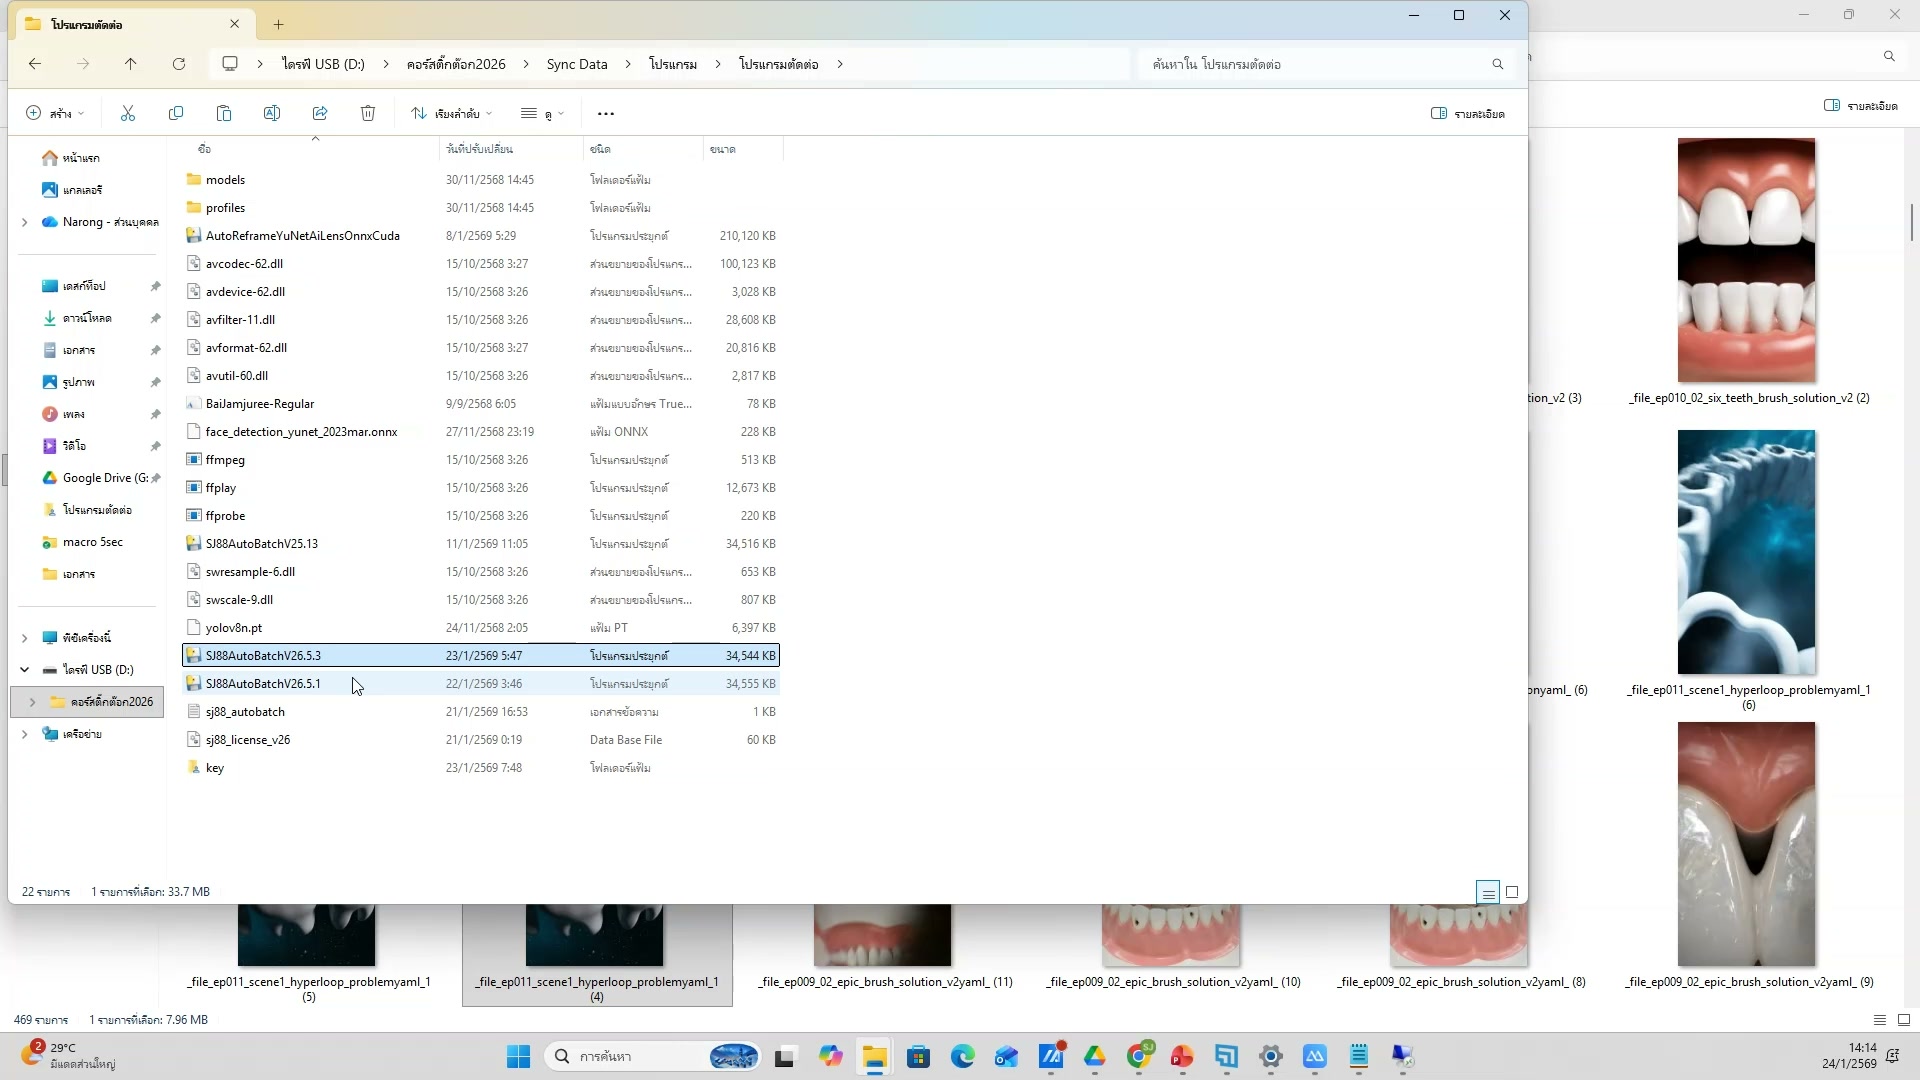Go up one folder level

[131, 64]
